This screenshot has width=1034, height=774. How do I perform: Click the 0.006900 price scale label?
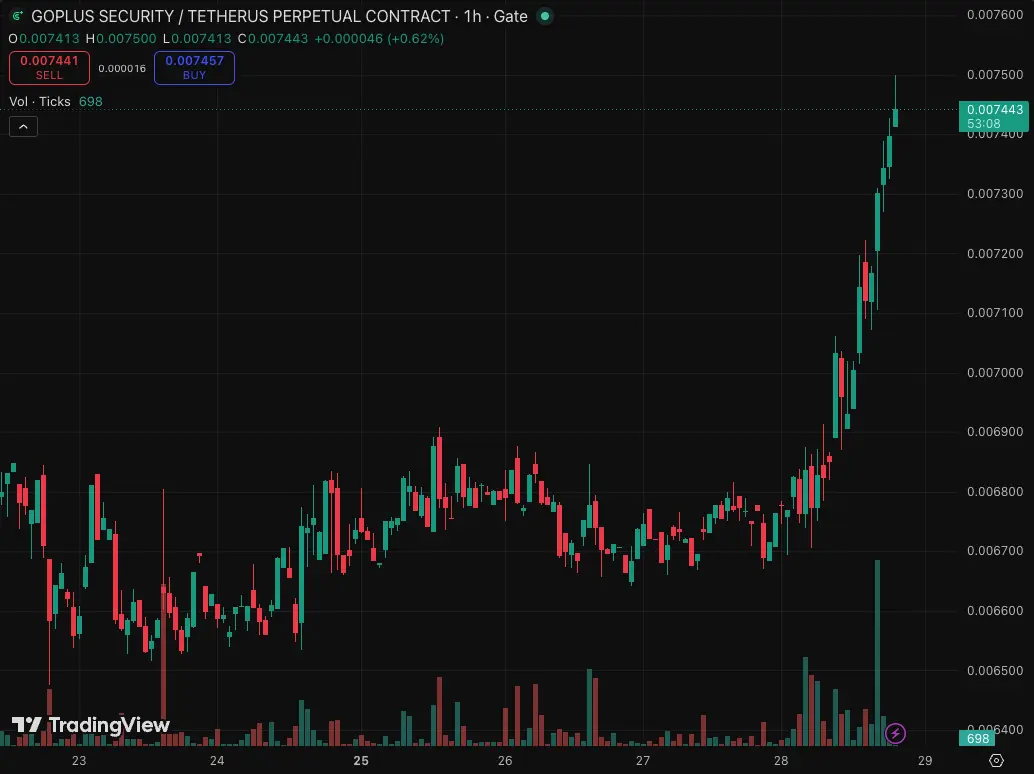[x=995, y=432]
